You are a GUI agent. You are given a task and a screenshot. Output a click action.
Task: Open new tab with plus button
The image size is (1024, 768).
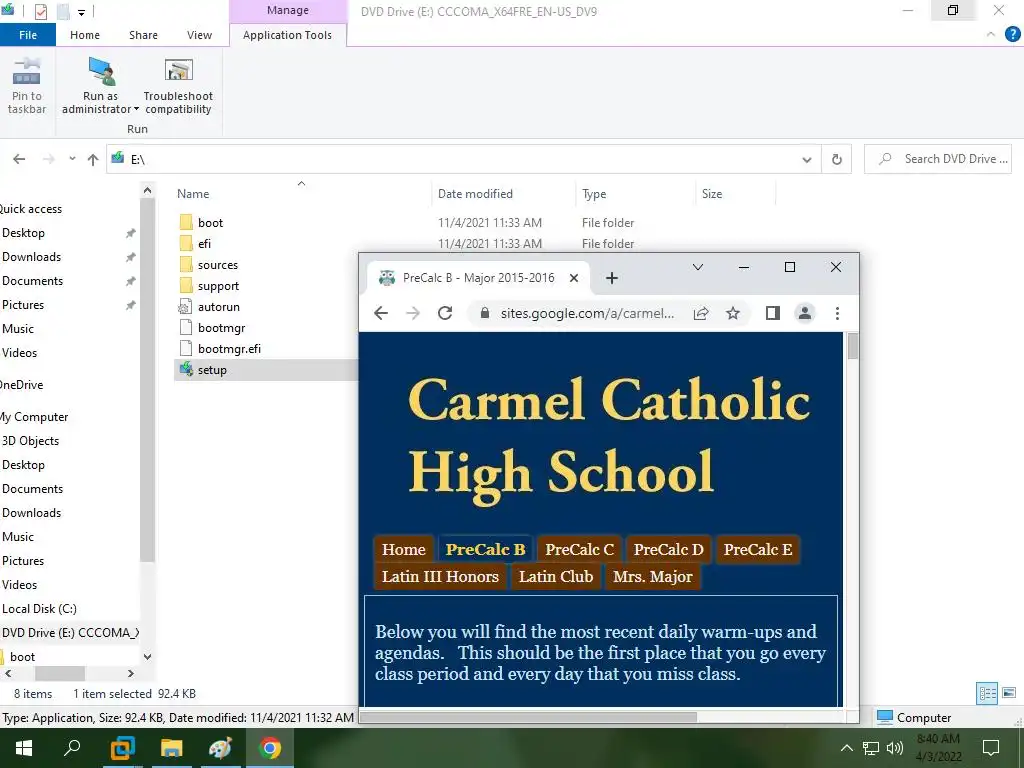(611, 278)
